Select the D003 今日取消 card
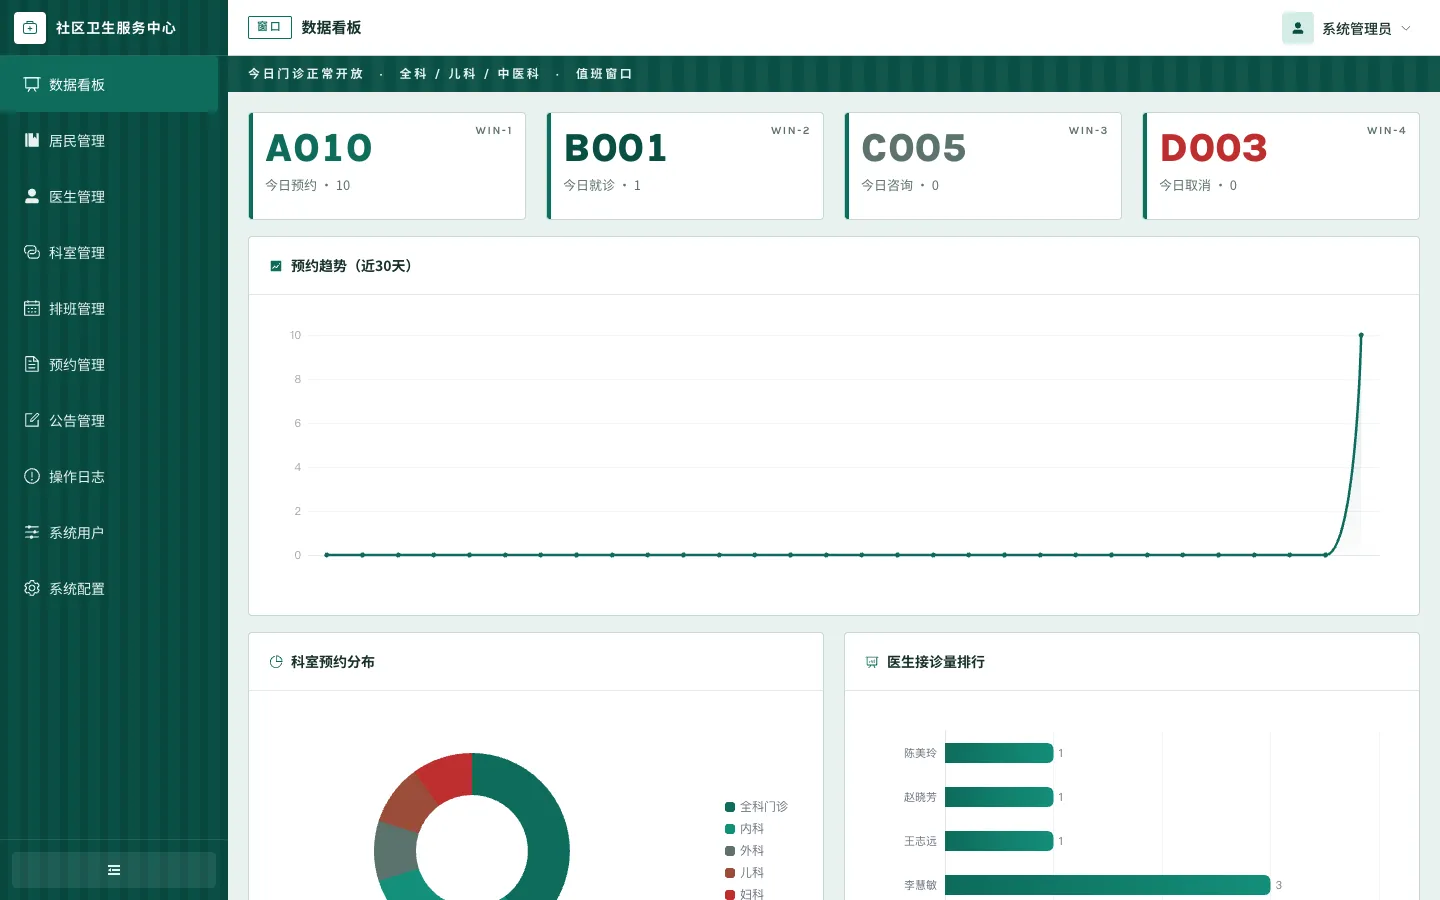This screenshot has width=1440, height=900. (x=1281, y=166)
